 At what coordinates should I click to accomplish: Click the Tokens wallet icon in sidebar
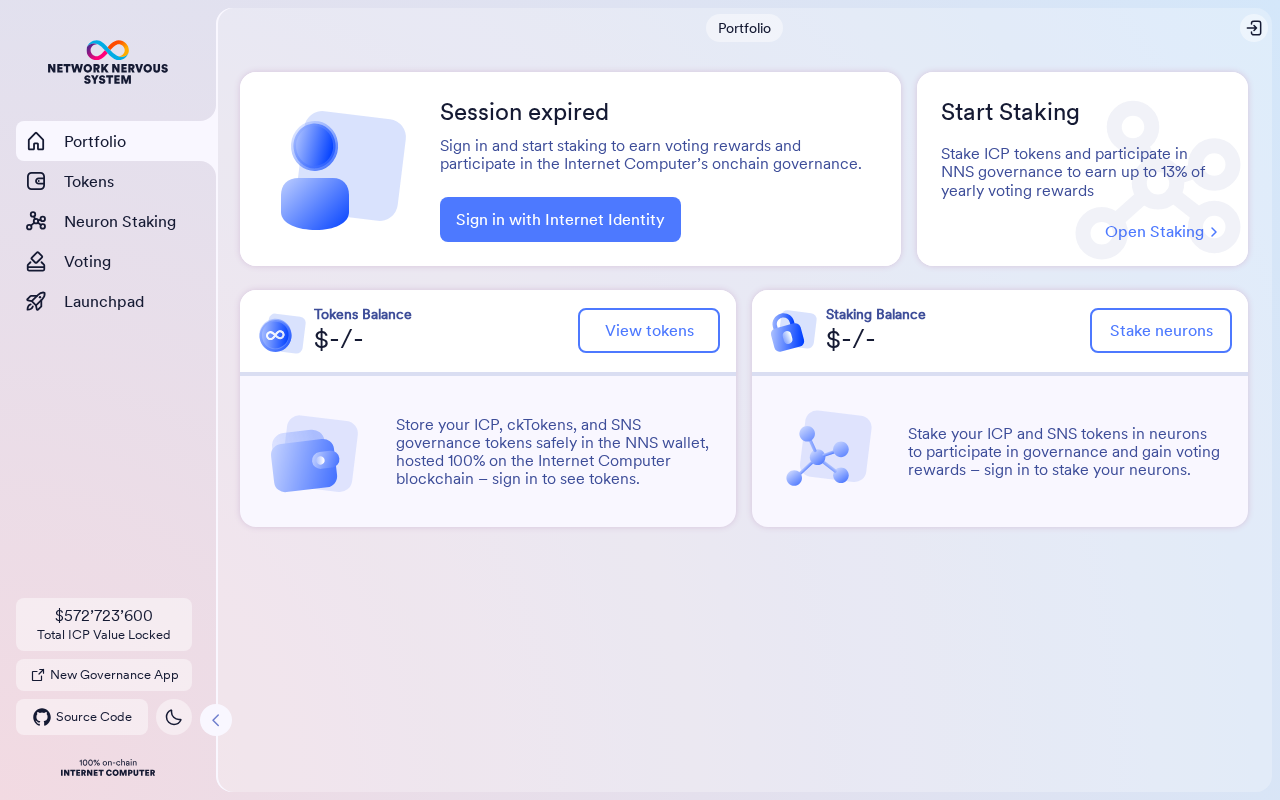tap(36, 181)
